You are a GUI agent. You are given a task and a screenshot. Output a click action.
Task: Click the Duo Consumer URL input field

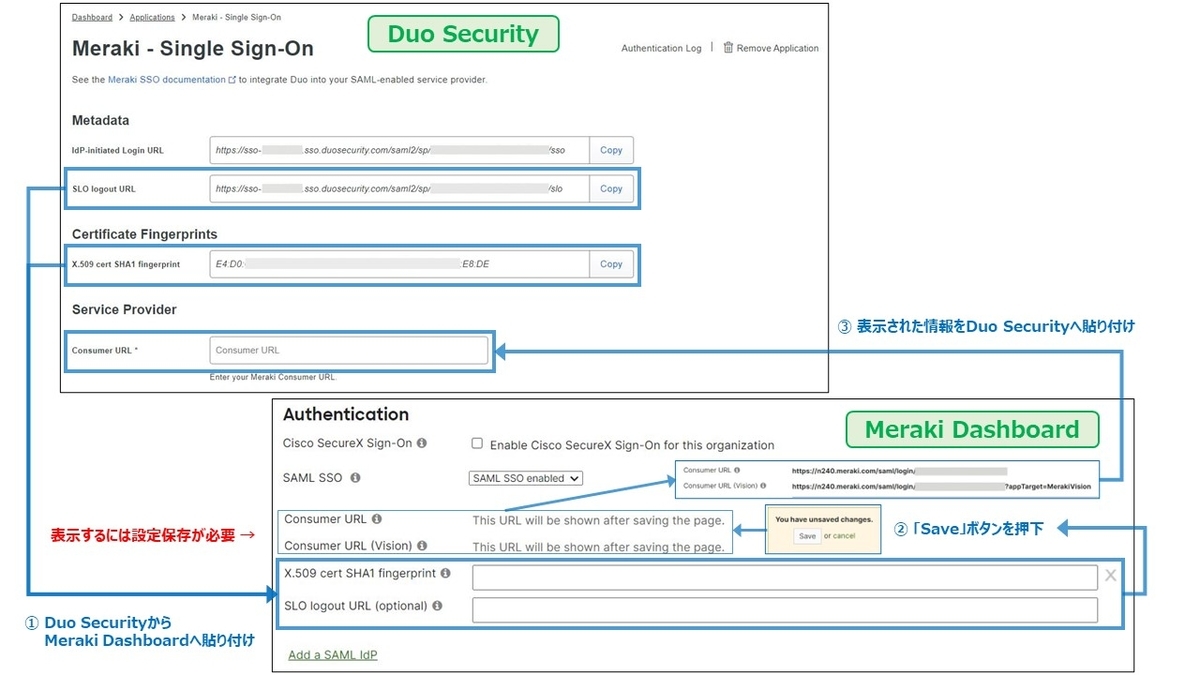(349, 350)
